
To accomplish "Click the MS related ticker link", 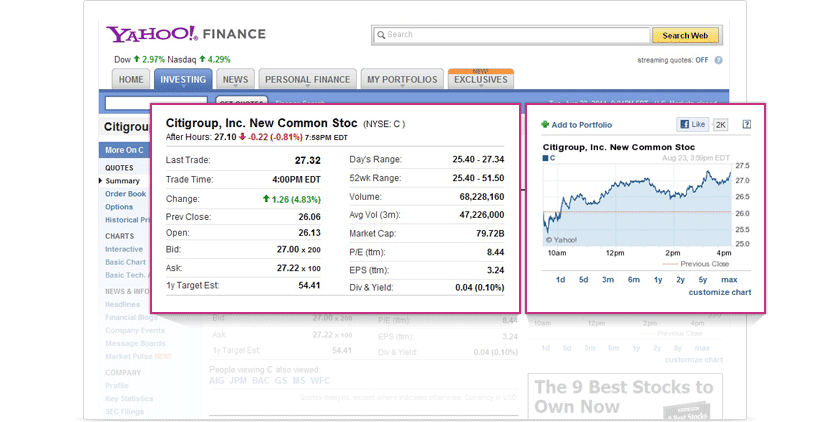I will point(299,381).
